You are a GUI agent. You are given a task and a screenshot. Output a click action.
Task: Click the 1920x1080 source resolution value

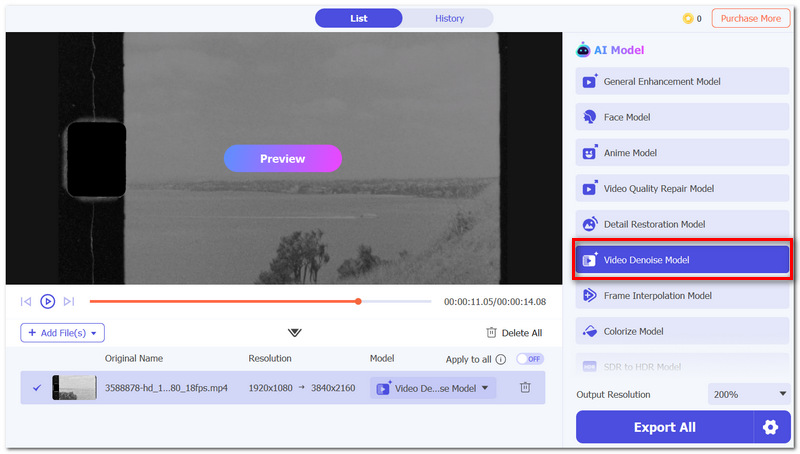[270, 388]
